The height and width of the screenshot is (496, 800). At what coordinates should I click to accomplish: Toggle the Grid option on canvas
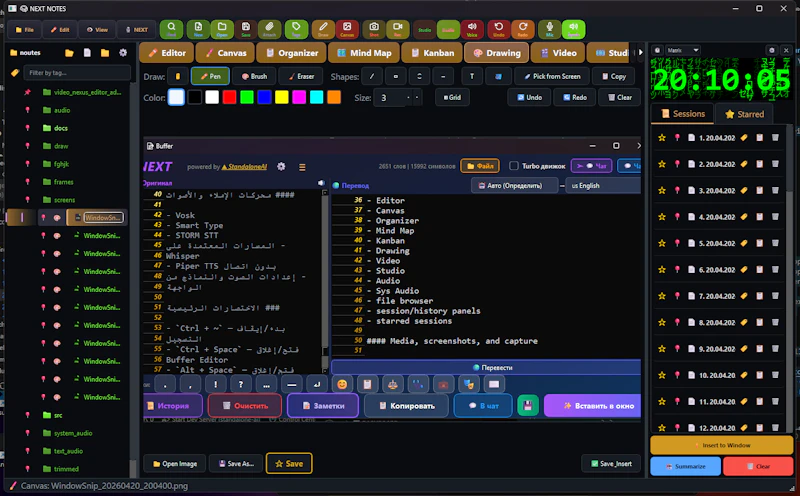pyautogui.click(x=452, y=97)
